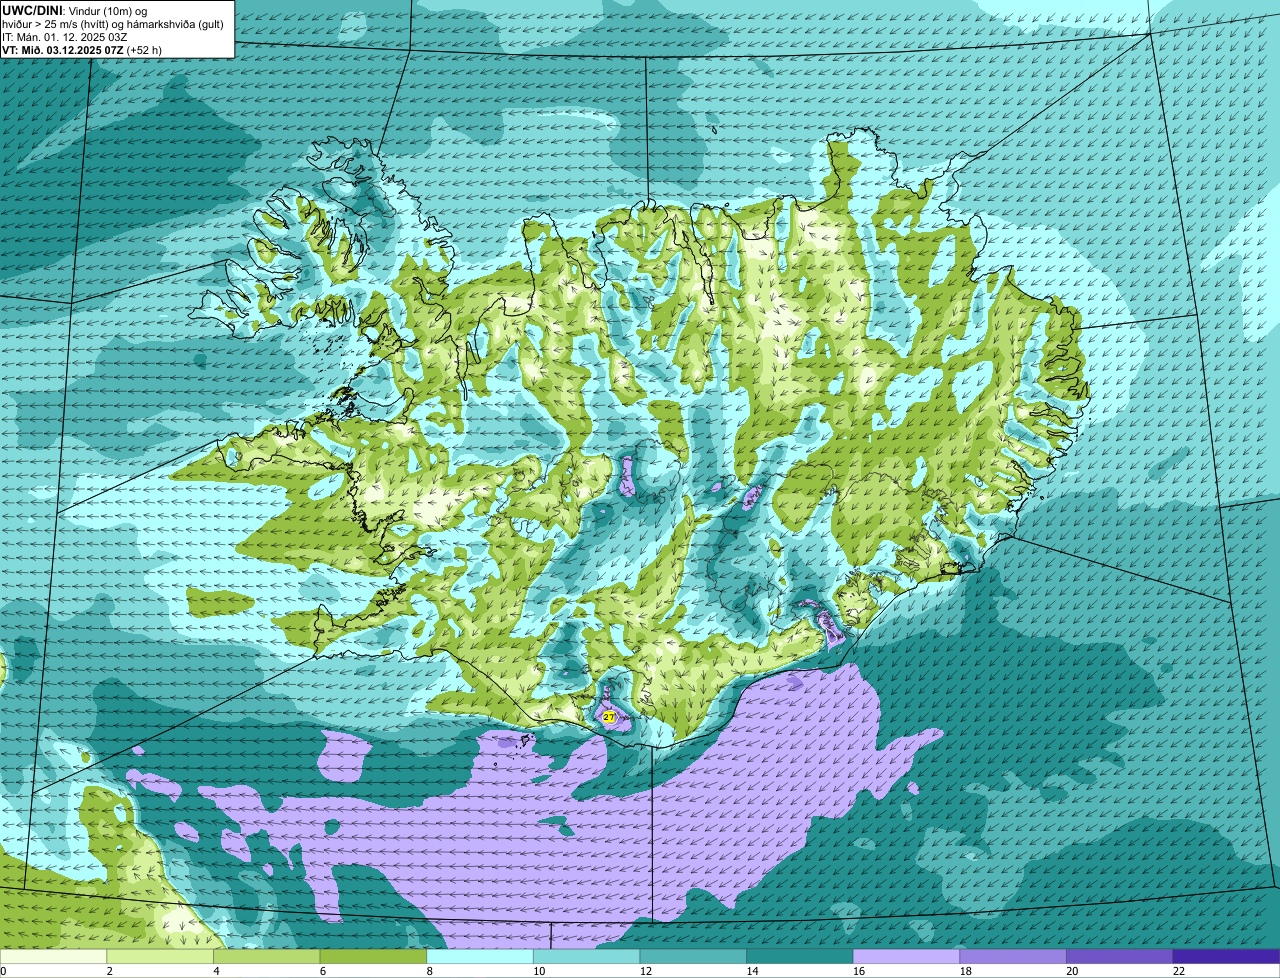Click the line "hviður > 25 m/s (hvítt) og hámarkshviða (gult)"
Viewport: 1280px width, 978px height.
click(x=115, y=23)
